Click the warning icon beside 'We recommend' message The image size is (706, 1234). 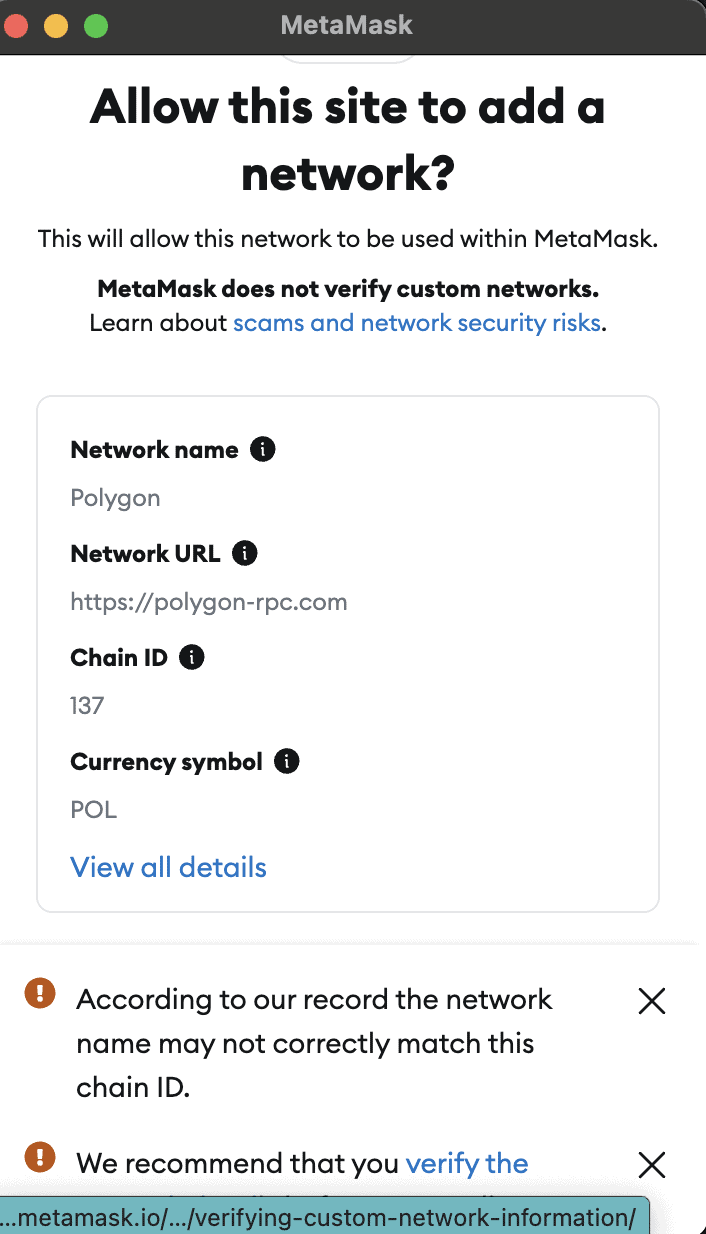coord(40,1157)
